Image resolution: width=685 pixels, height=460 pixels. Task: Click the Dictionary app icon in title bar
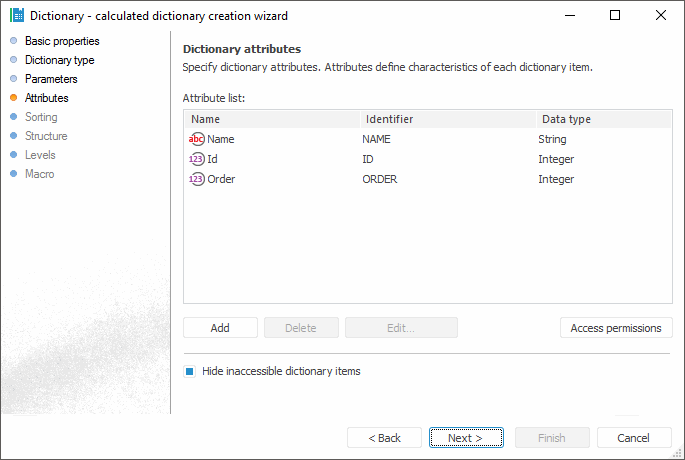point(17,15)
